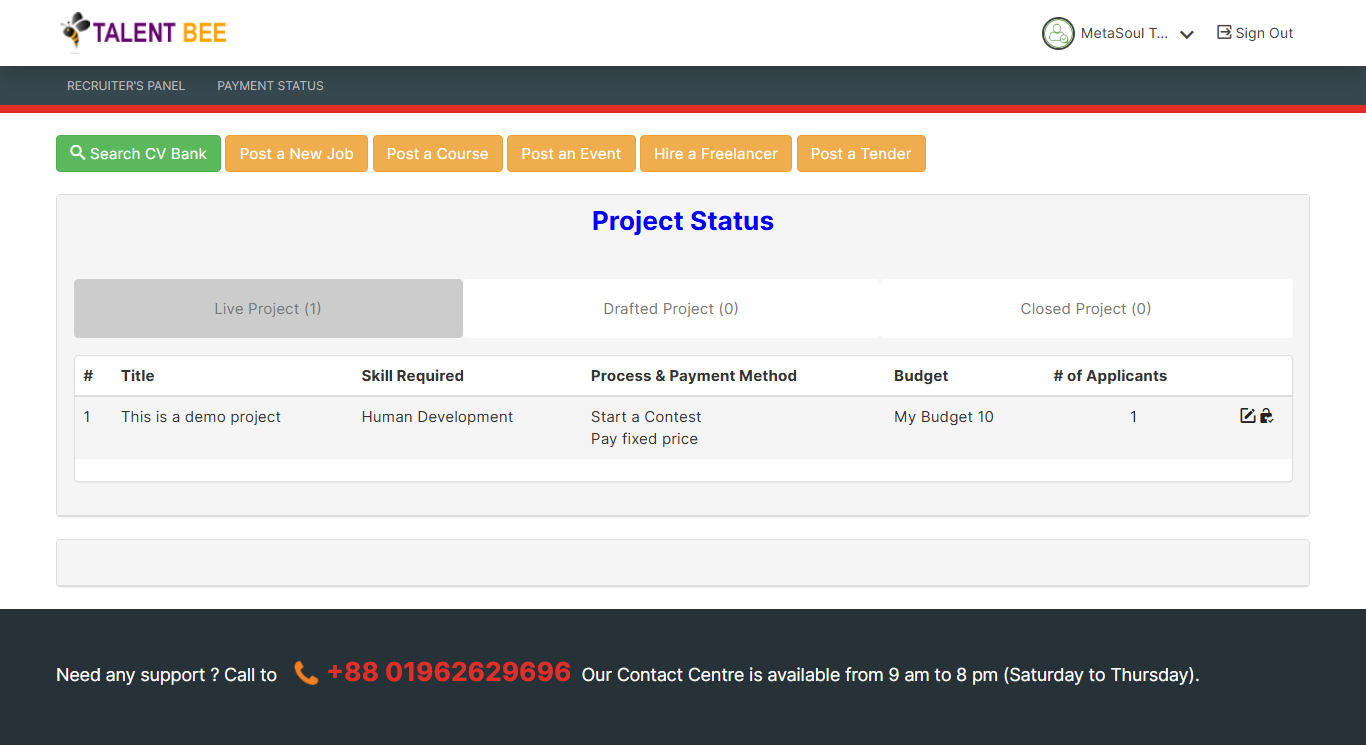1366x745 pixels.
Task: Click the orange phone support icon
Action: [306, 673]
